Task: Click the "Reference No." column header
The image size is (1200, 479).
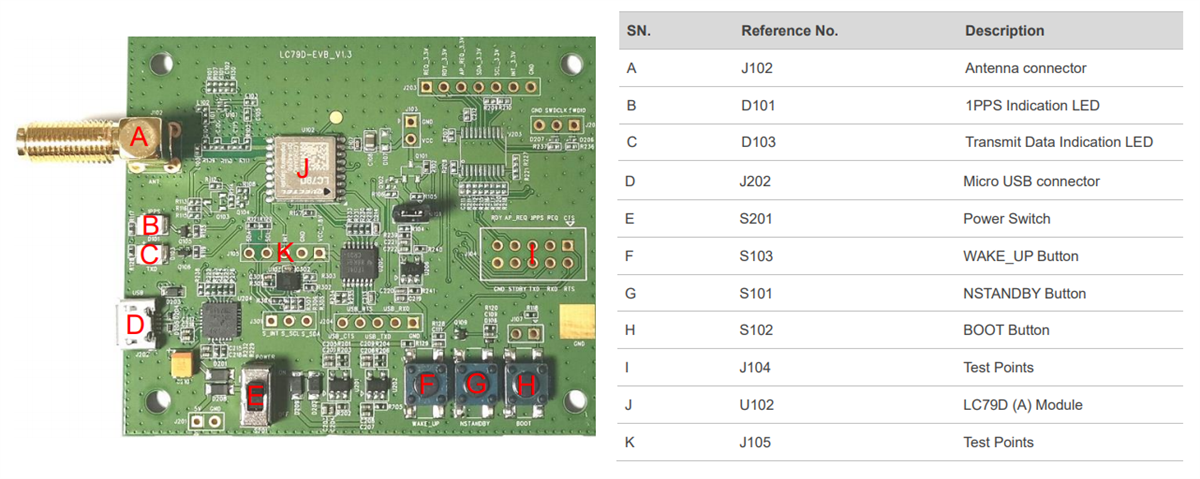Action: (x=789, y=31)
